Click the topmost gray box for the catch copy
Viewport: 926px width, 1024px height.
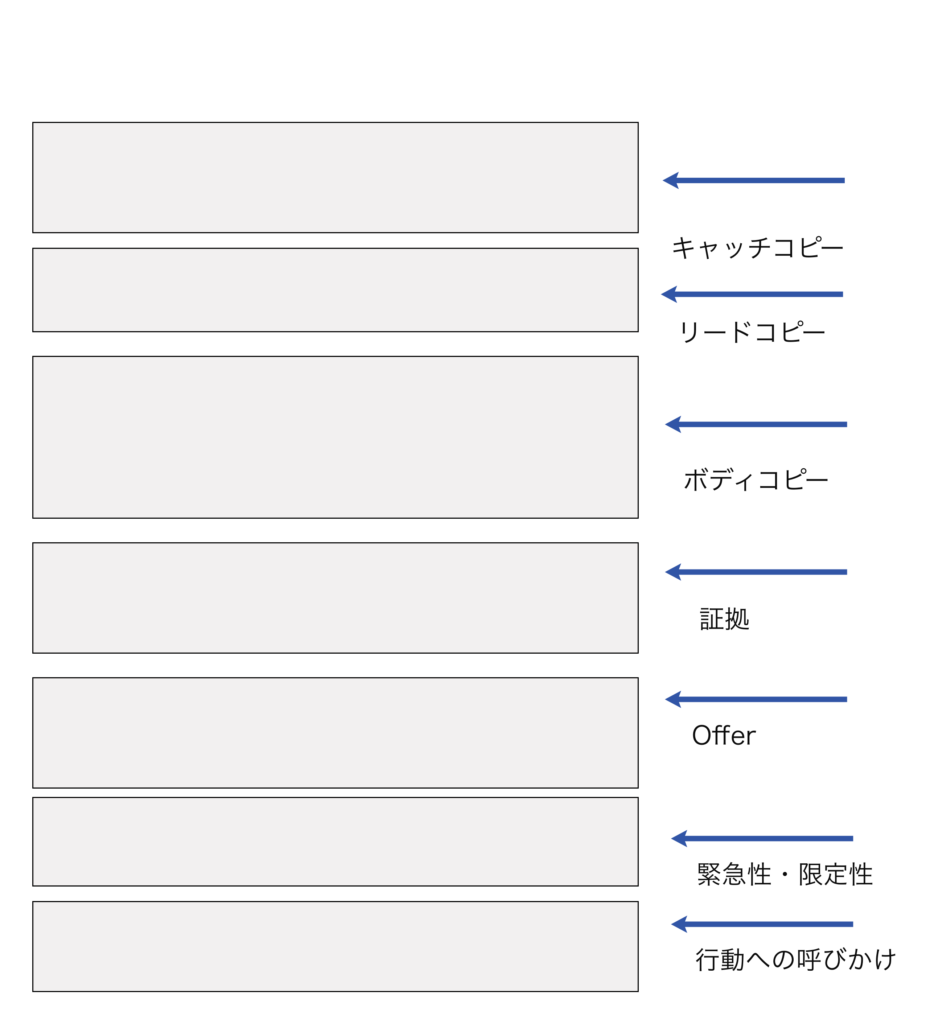point(336,178)
